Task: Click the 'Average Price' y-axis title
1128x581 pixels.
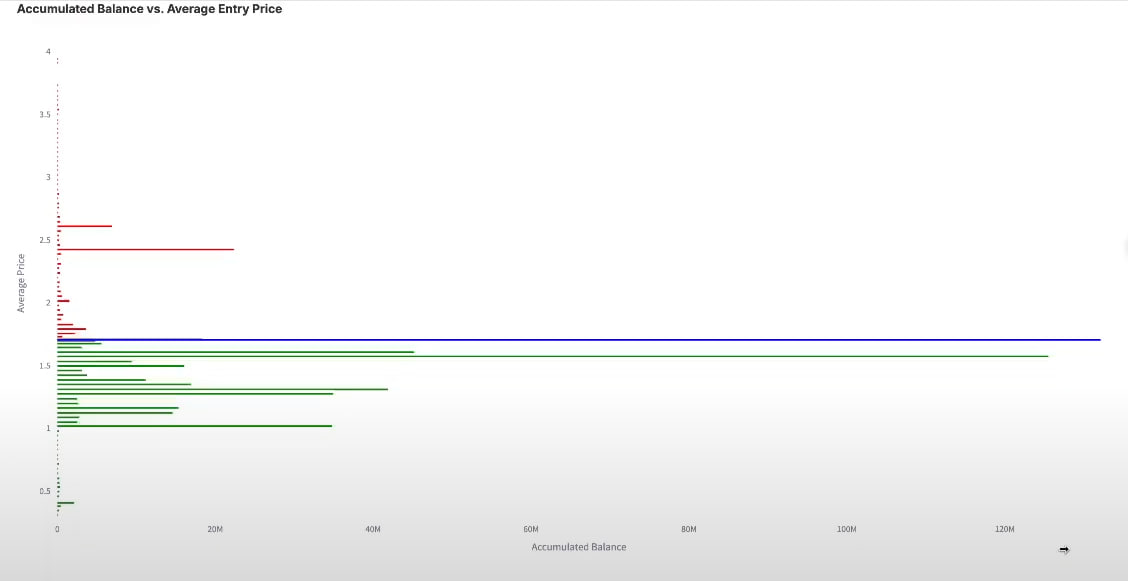Action: 21,283
